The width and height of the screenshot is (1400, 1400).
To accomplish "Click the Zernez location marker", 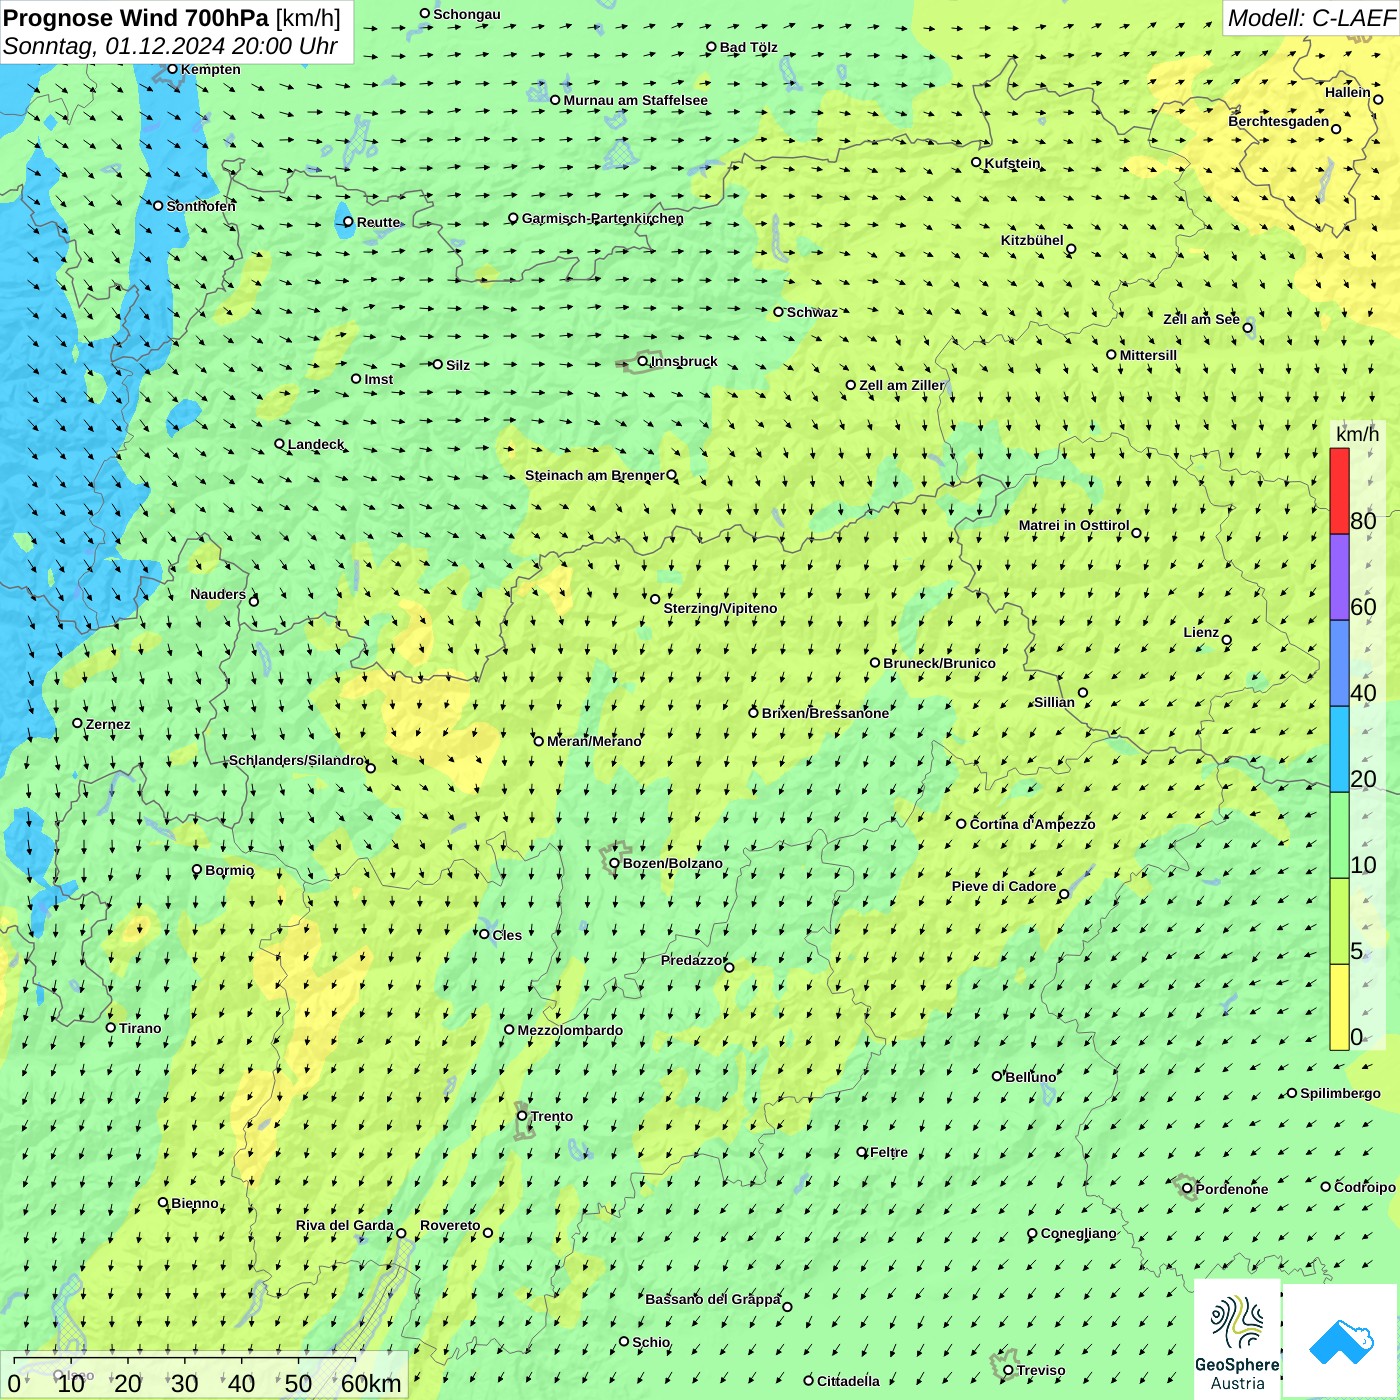I will [x=77, y=723].
